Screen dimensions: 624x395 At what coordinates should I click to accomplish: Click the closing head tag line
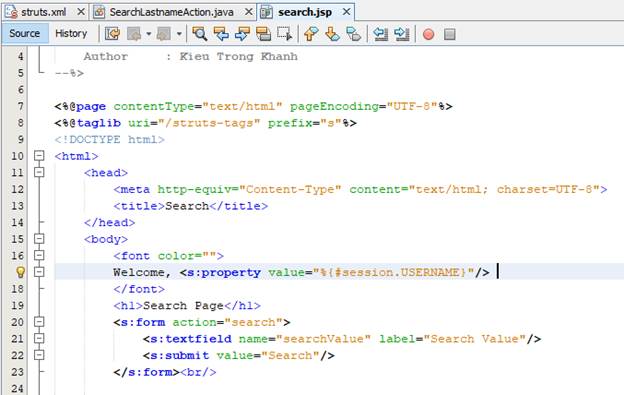109,223
